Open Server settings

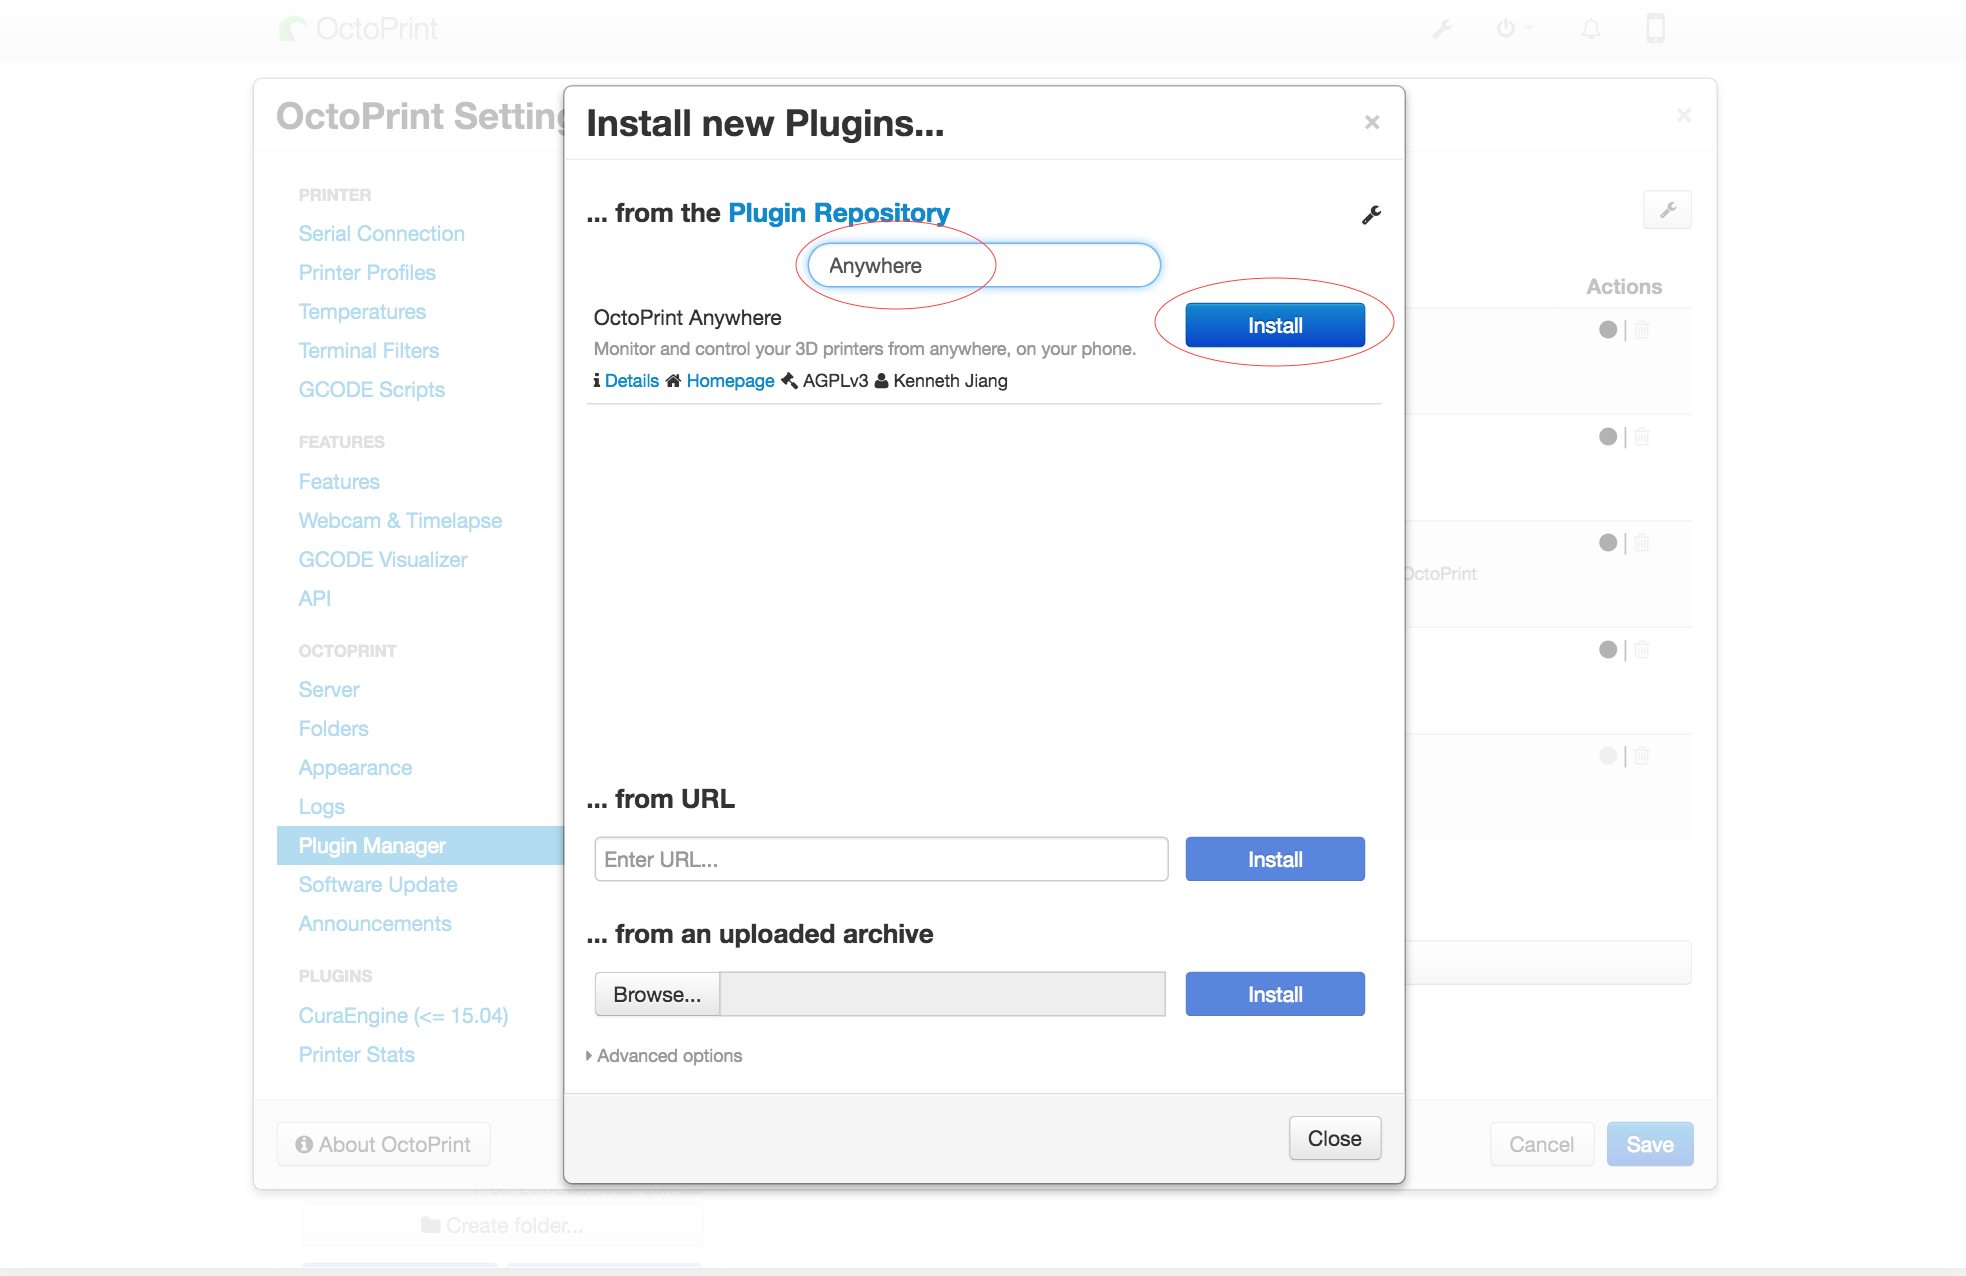(329, 689)
